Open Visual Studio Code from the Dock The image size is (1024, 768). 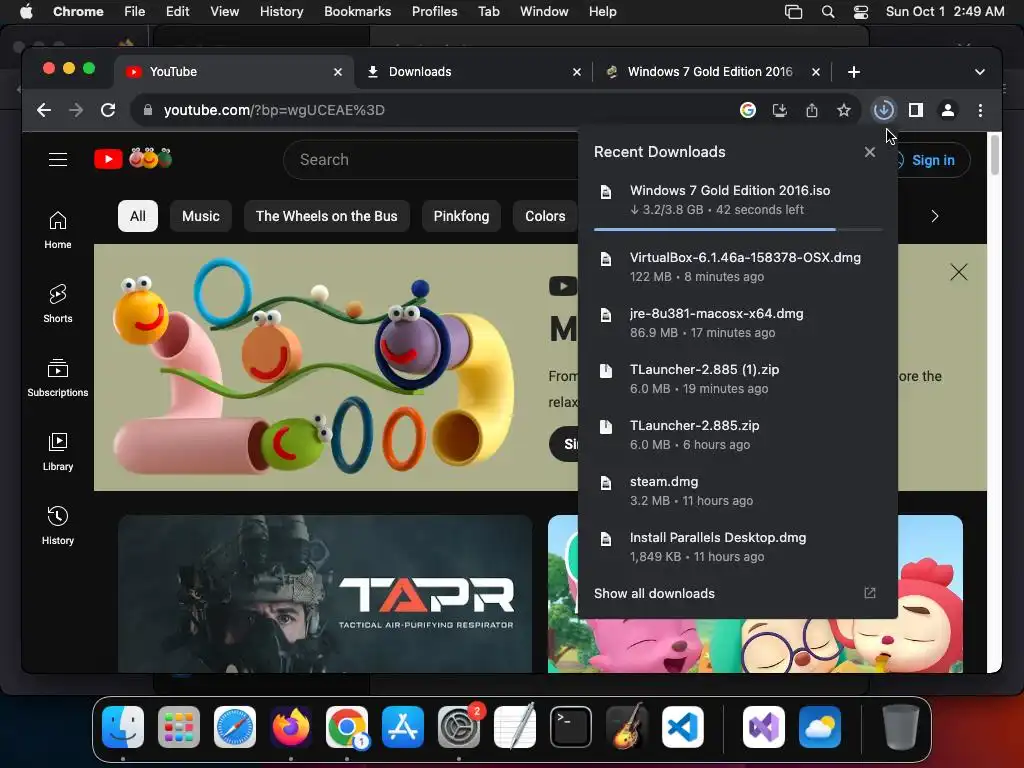point(683,727)
